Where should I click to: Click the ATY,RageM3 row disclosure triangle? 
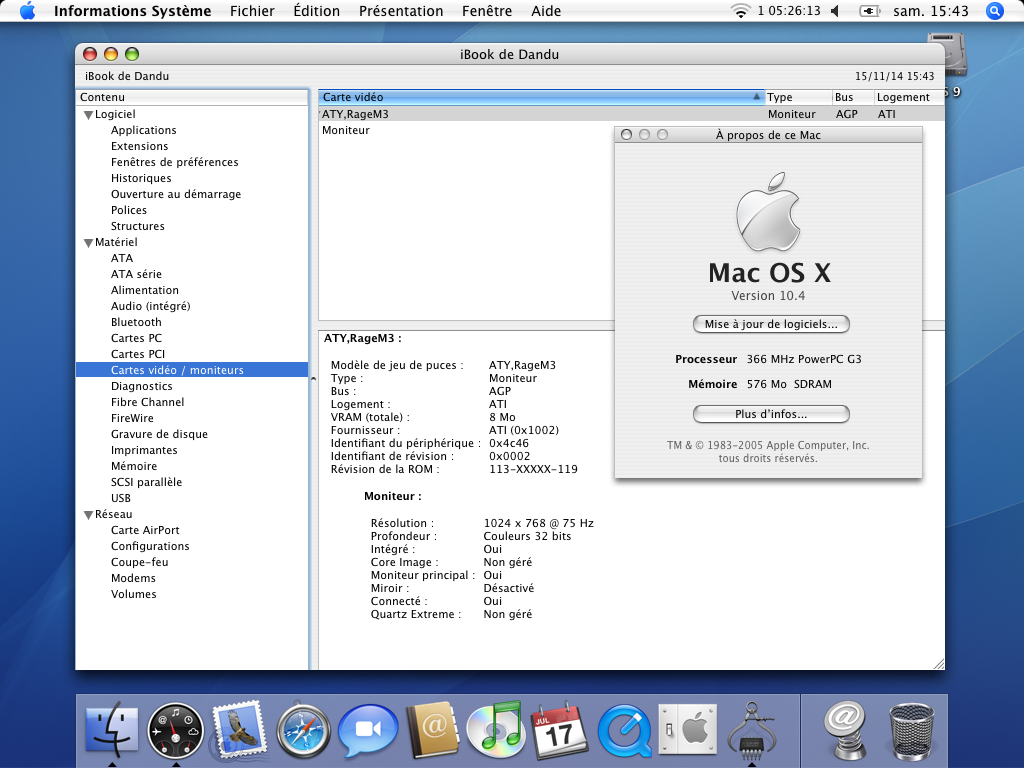(x=320, y=114)
